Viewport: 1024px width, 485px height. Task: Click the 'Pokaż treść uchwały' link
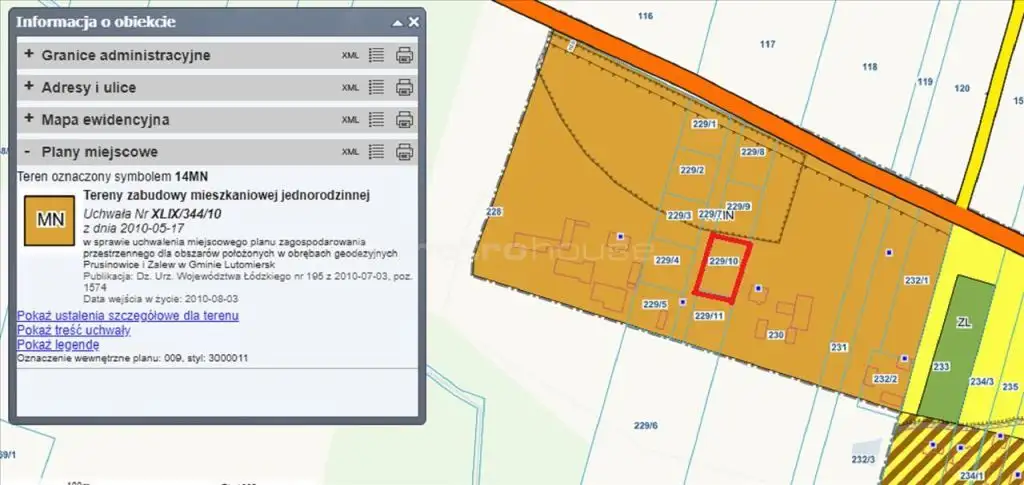[x=74, y=330]
